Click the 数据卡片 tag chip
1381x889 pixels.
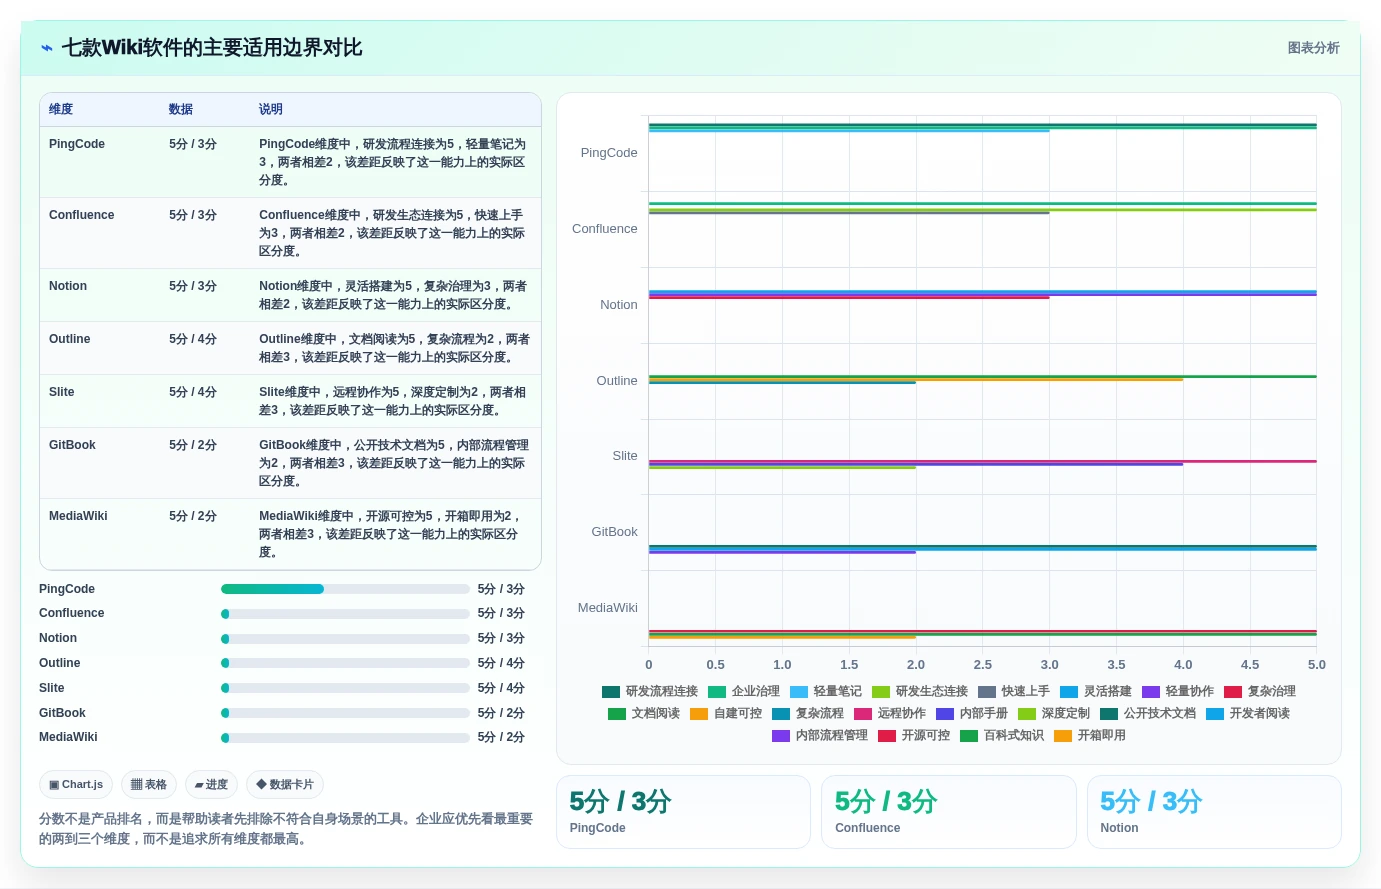pos(285,785)
